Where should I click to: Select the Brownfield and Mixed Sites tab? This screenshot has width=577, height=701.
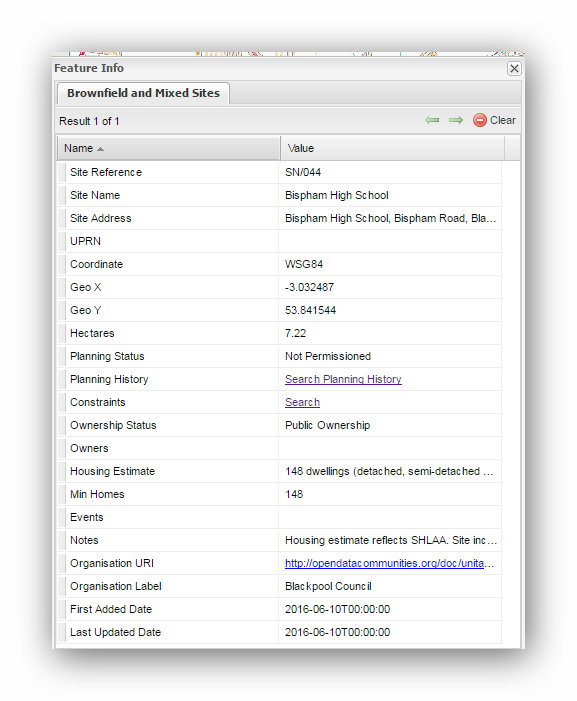click(143, 93)
